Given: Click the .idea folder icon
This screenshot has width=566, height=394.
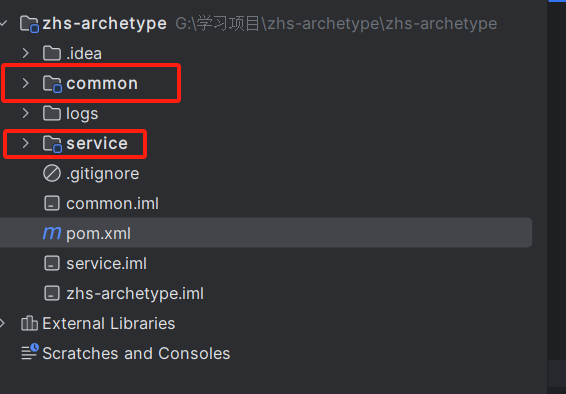Looking at the screenshot, I should click(x=52, y=53).
